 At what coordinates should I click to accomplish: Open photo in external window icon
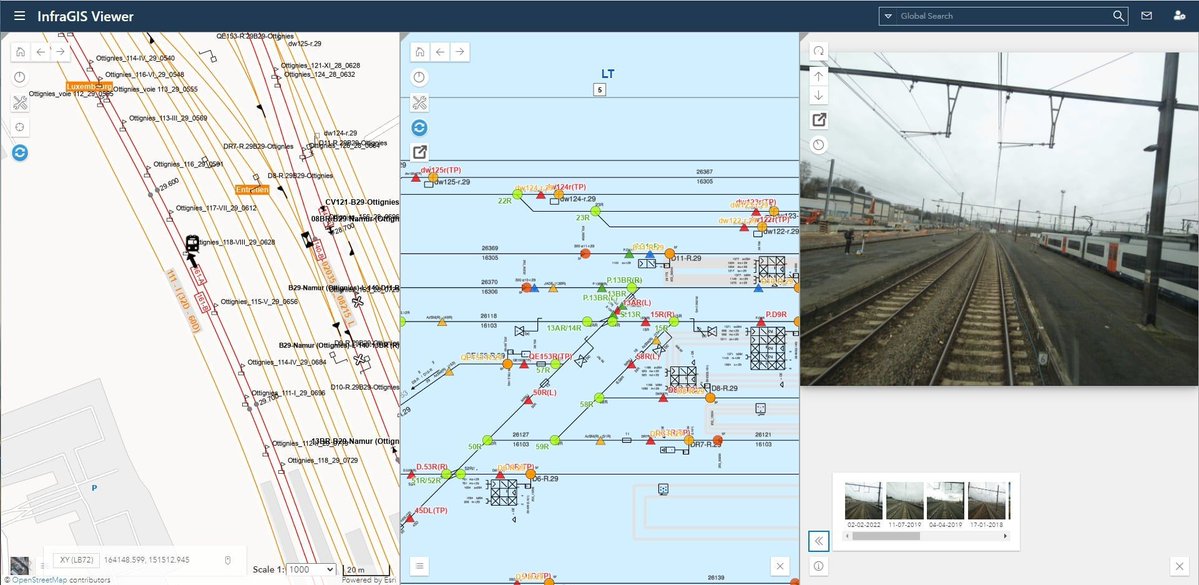pyautogui.click(x=818, y=120)
